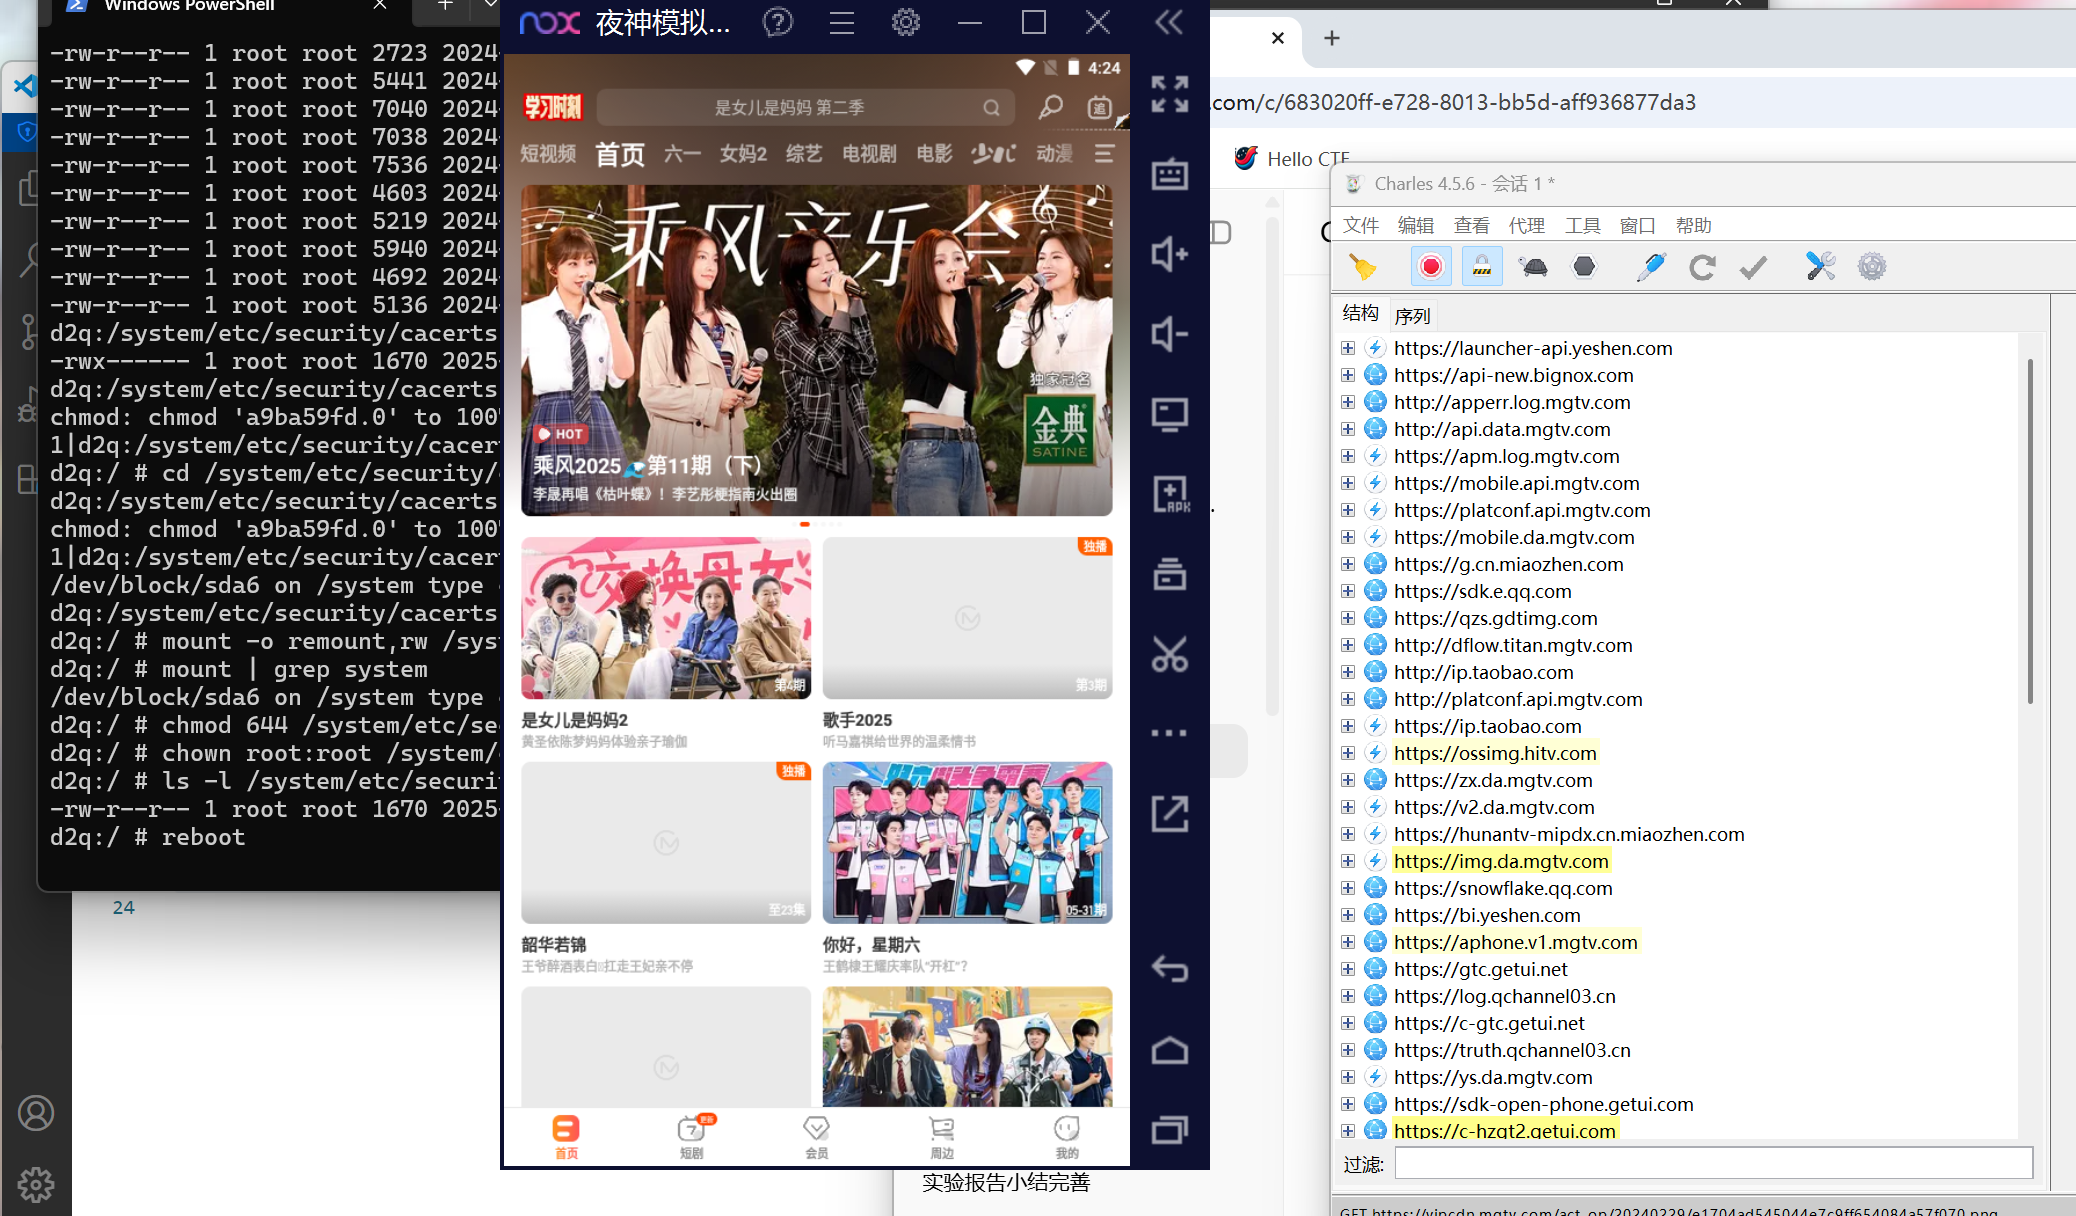This screenshot has width=2076, height=1216.
Task: Switch to Charles 序列 tab
Action: pyautogui.click(x=1412, y=316)
